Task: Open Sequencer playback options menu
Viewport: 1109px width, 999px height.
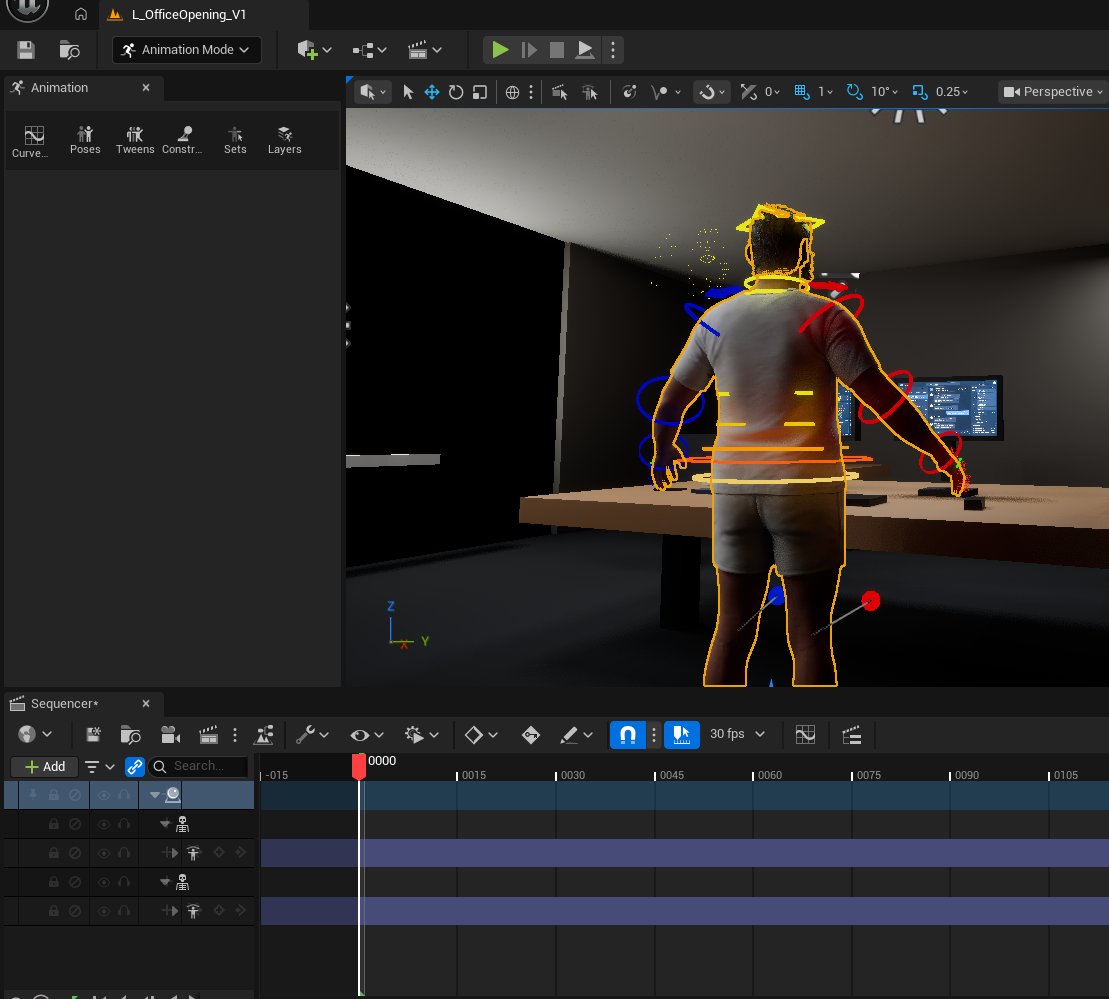Action: tap(422, 734)
